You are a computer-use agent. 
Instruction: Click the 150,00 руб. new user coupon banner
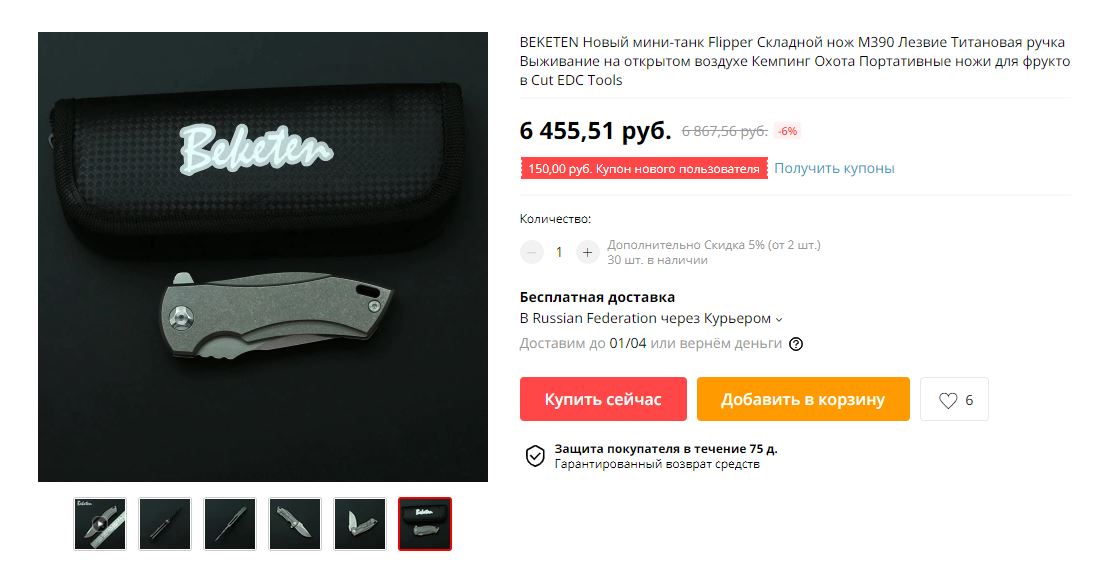point(643,169)
